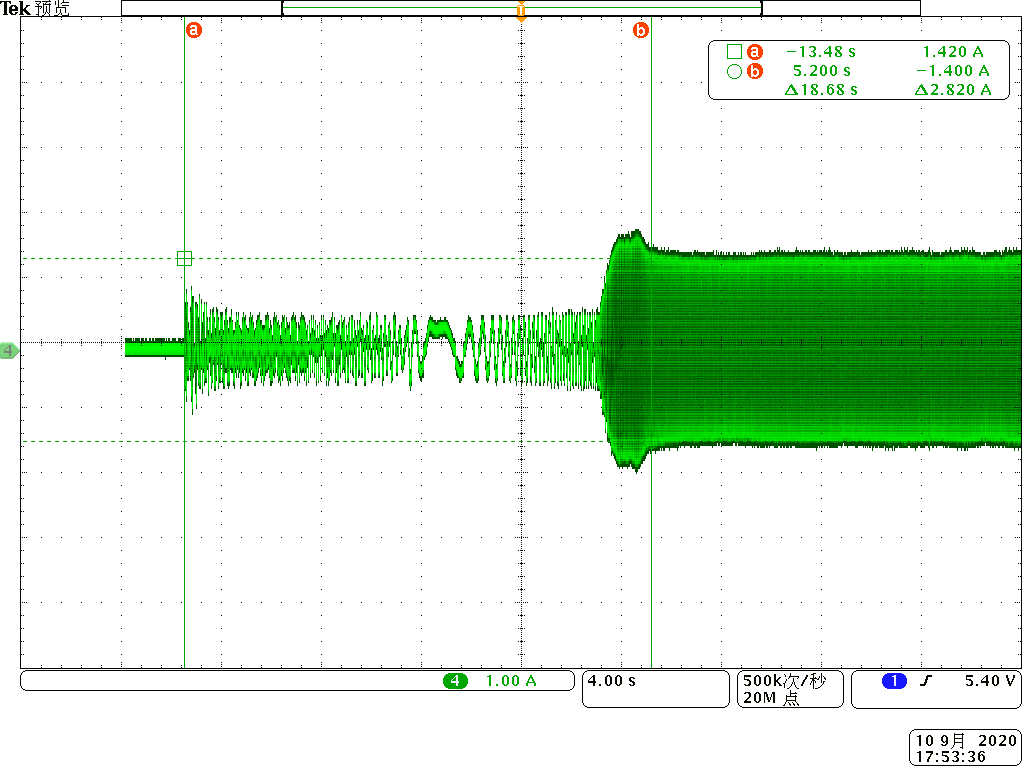Click the green channel 4 badge

[455, 680]
